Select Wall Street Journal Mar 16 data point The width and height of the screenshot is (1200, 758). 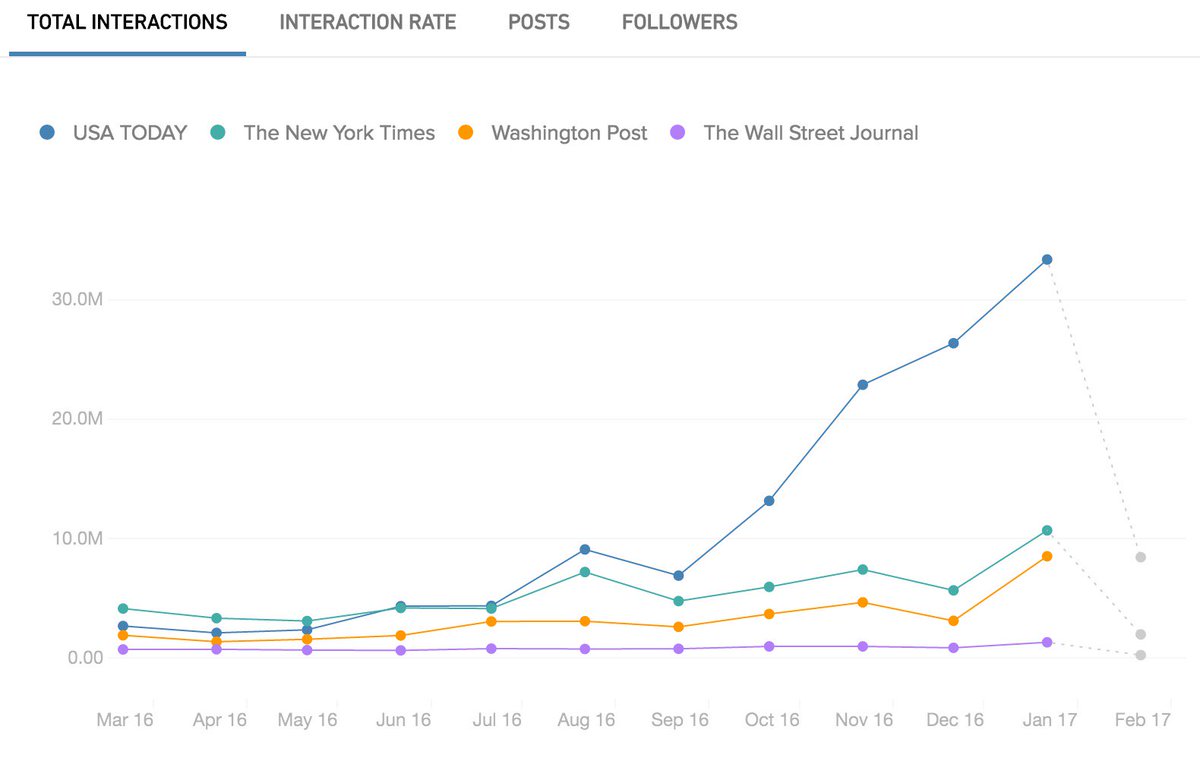(123, 649)
